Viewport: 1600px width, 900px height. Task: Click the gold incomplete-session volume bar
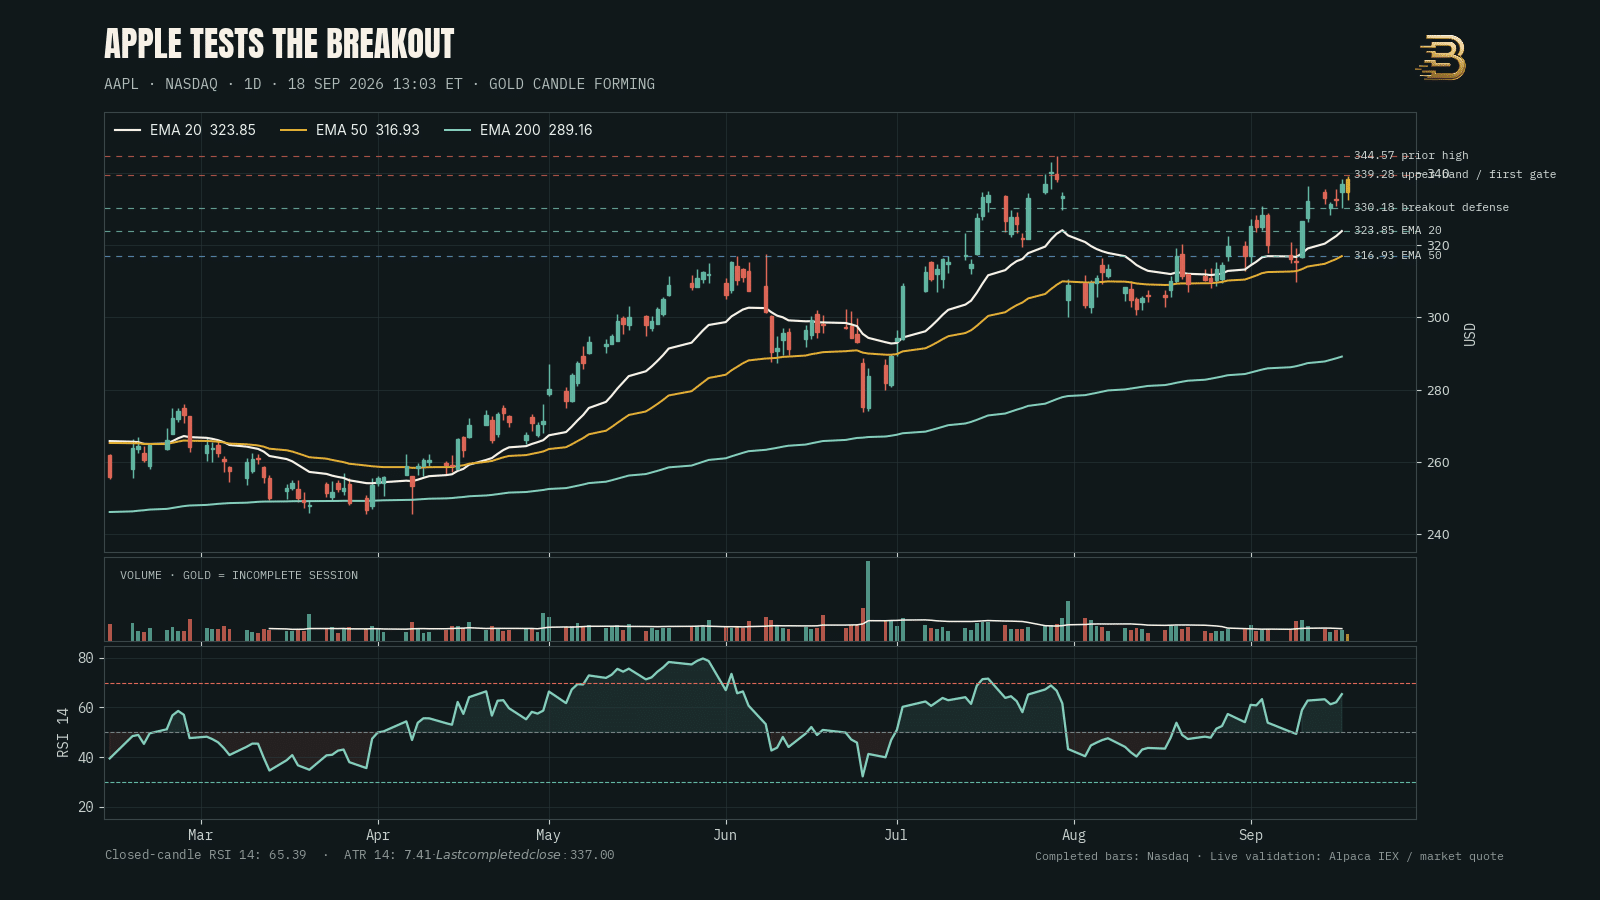click(x=1347, y=637)
